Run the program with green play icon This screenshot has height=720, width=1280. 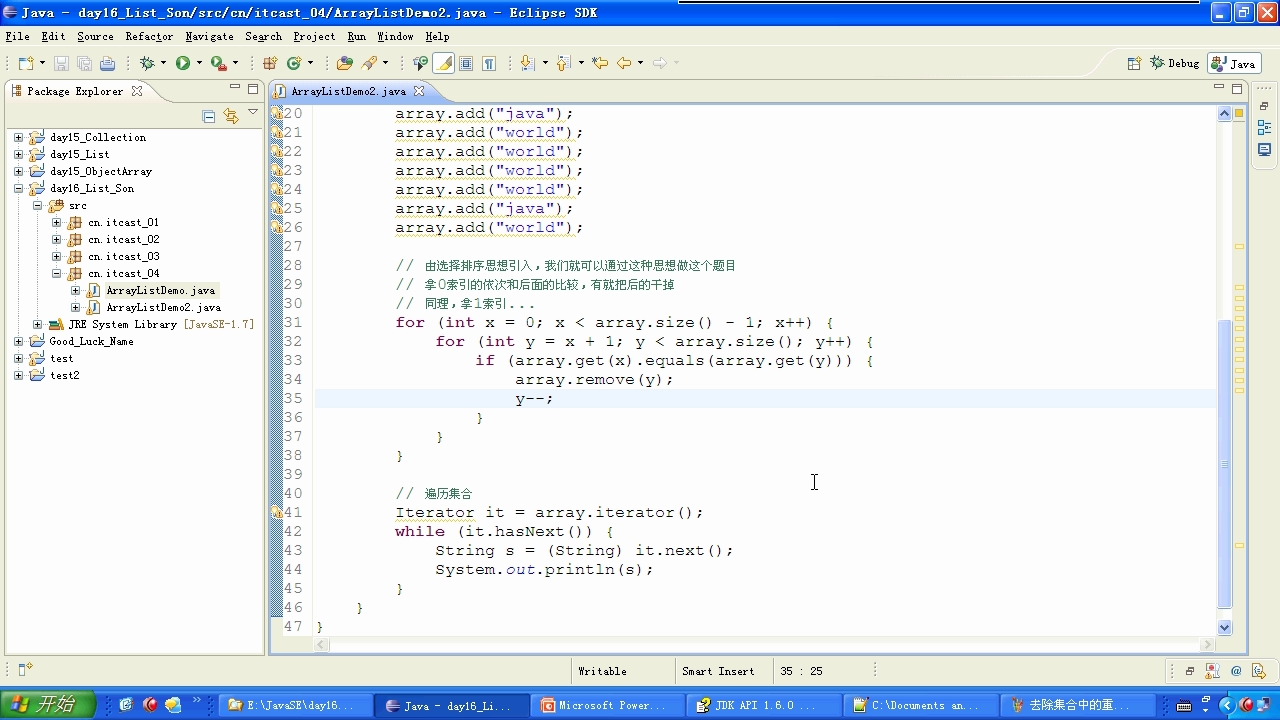tap(183, 63)
